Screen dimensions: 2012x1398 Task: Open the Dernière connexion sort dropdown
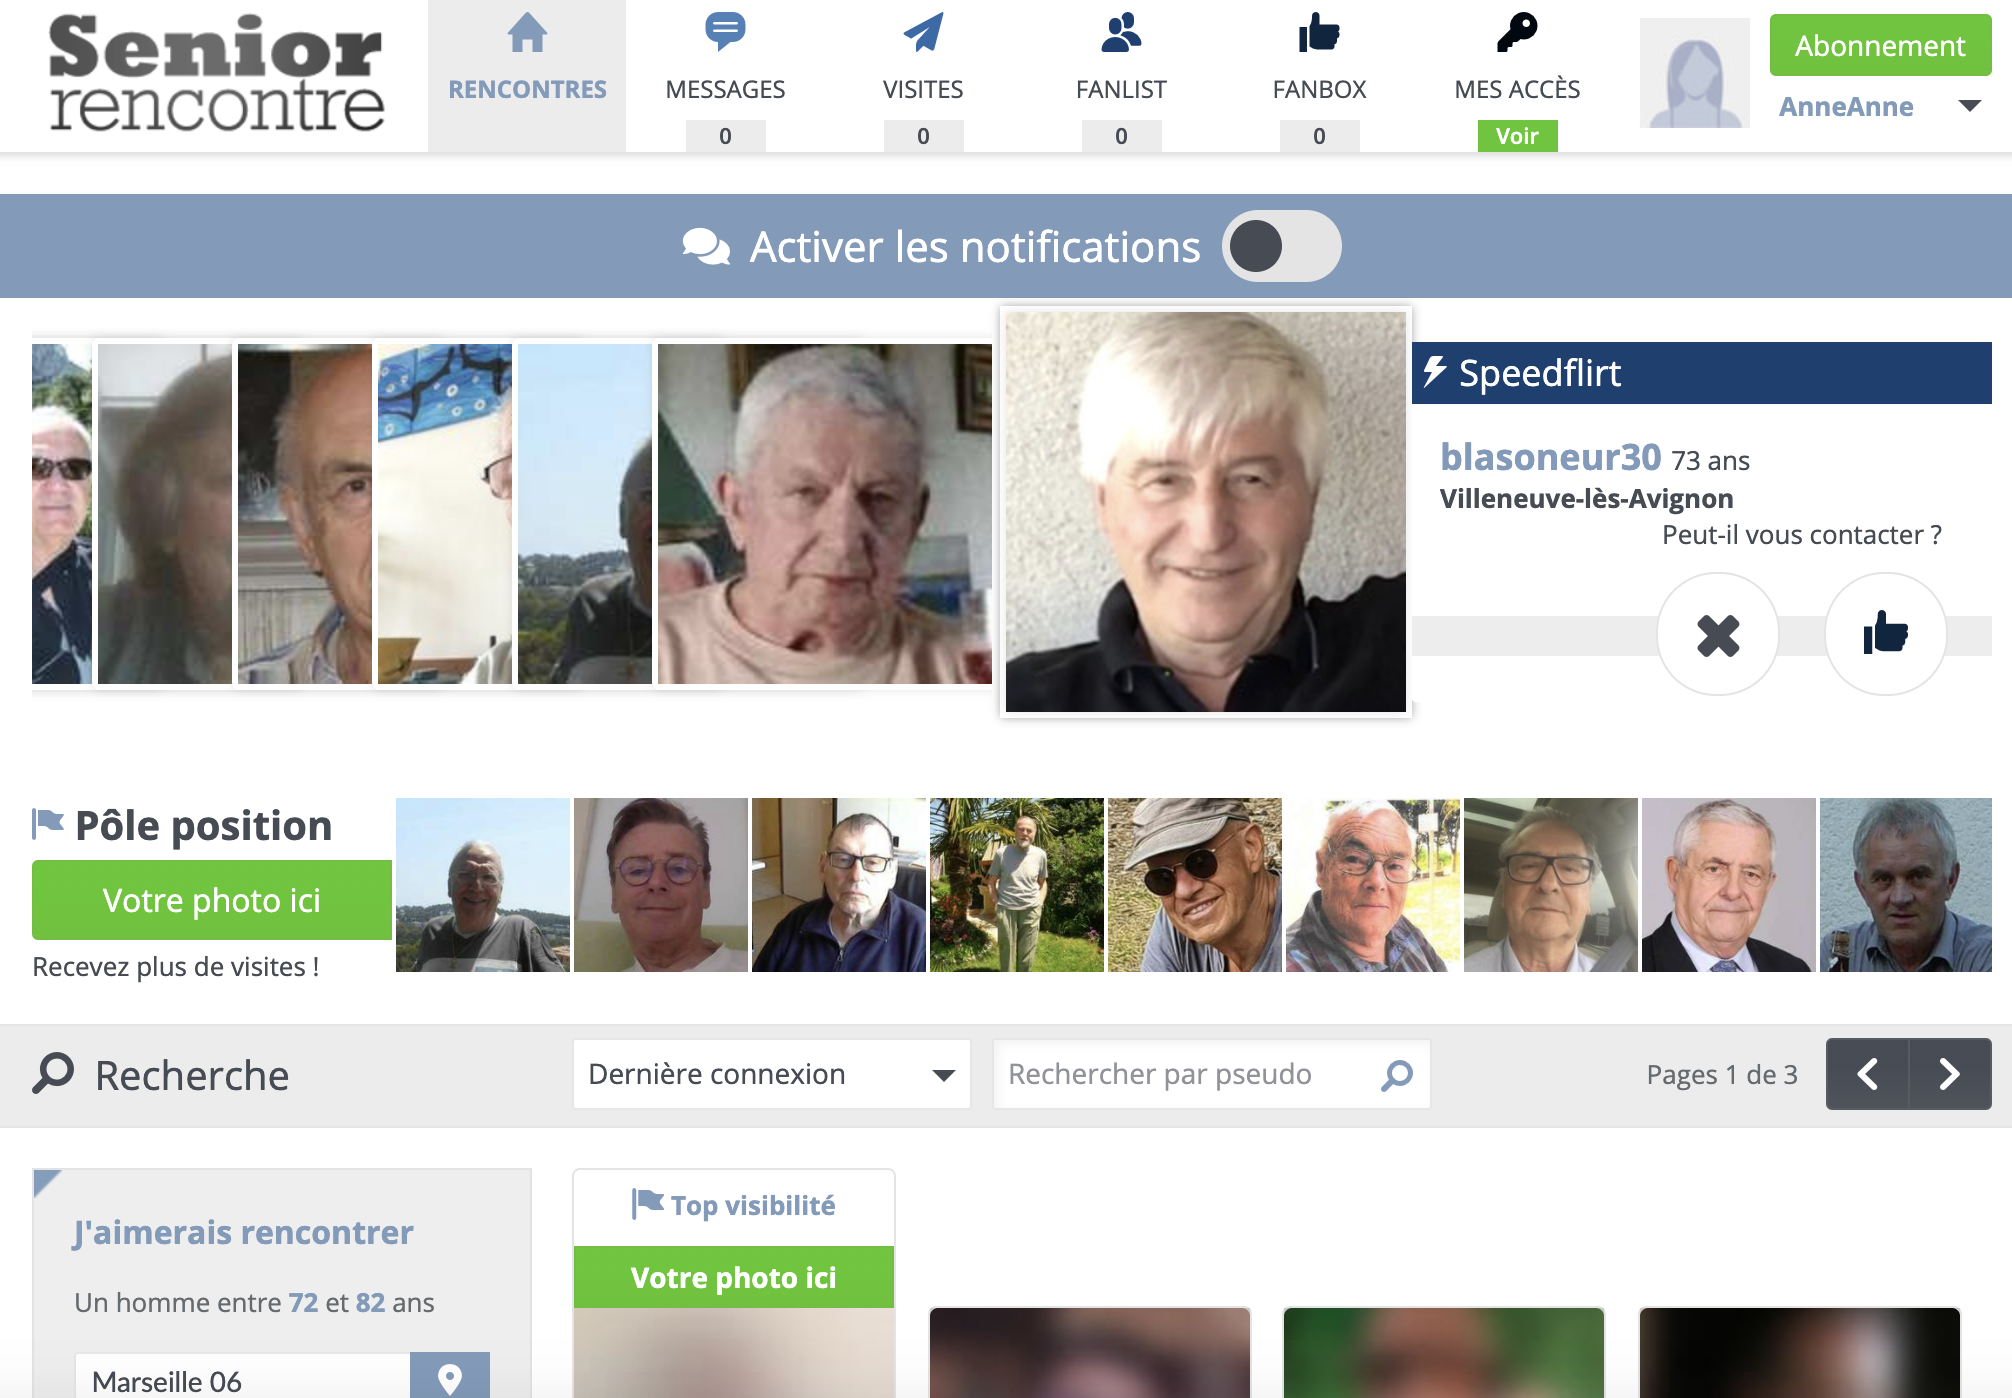coord(771,1074)
